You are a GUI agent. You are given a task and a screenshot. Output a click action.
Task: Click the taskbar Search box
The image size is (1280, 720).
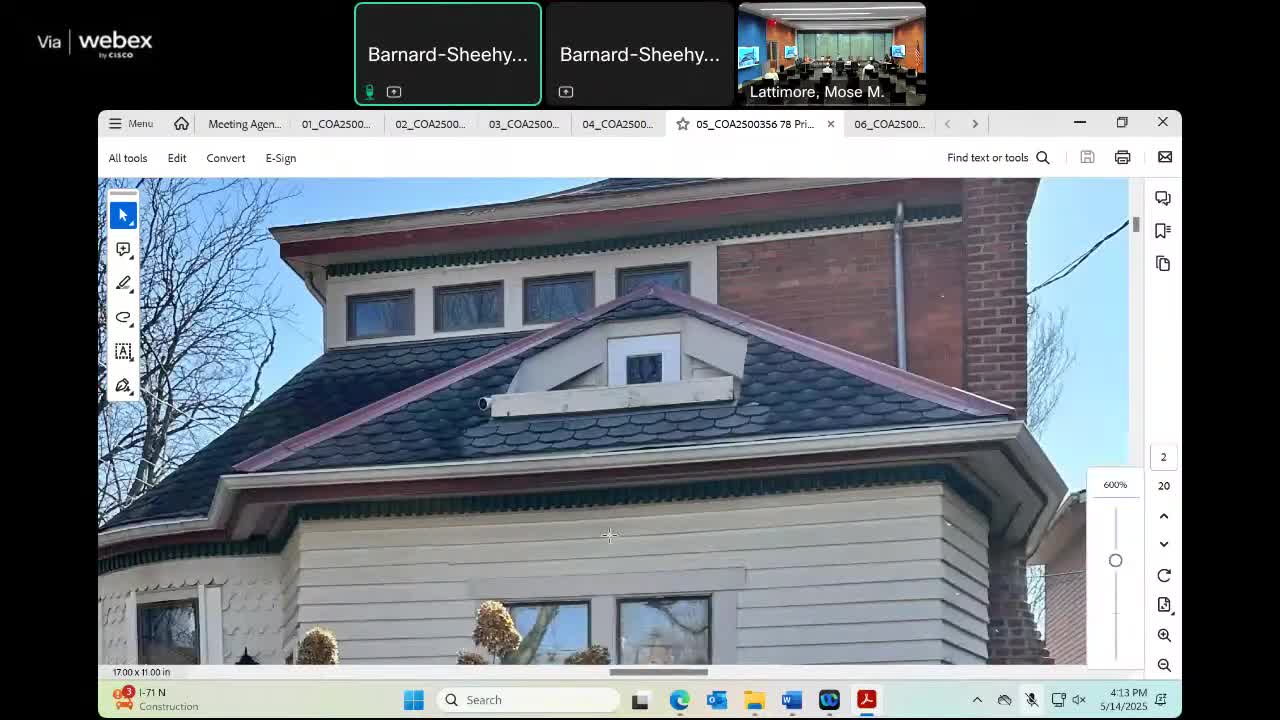click(529, 700)
